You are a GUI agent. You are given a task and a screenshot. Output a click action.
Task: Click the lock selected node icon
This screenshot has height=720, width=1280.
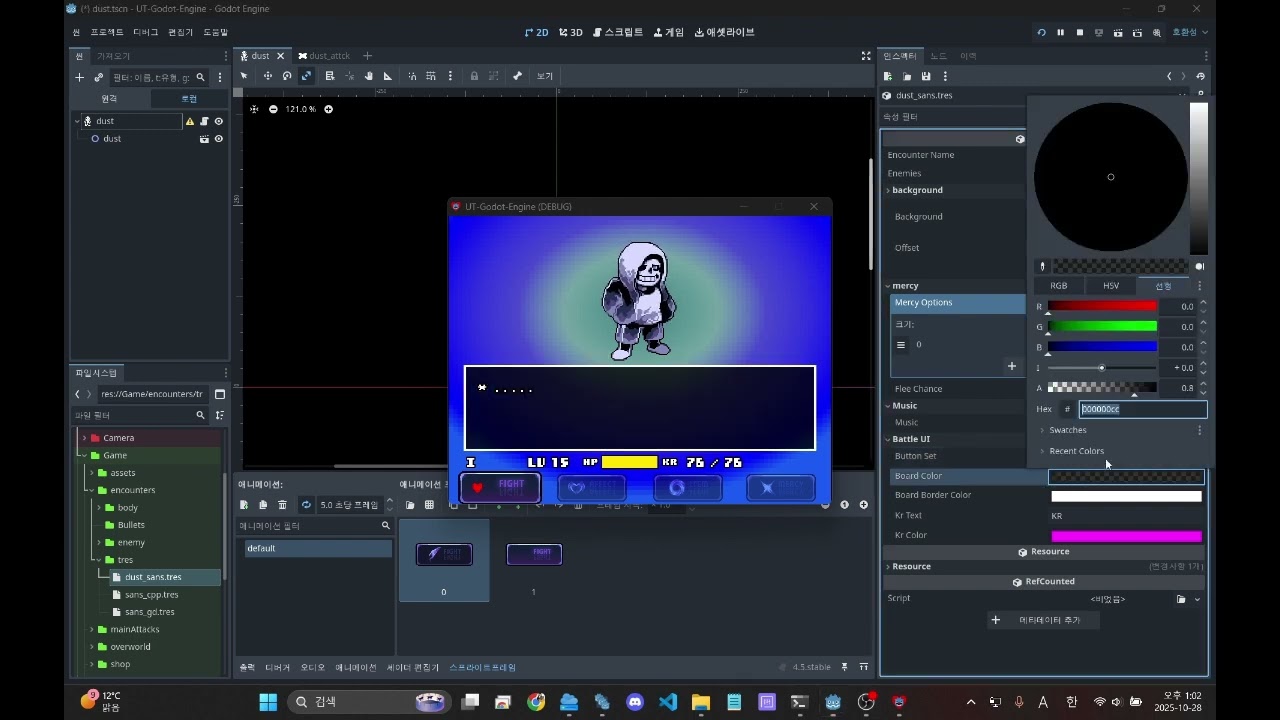(x=474, y=76)
